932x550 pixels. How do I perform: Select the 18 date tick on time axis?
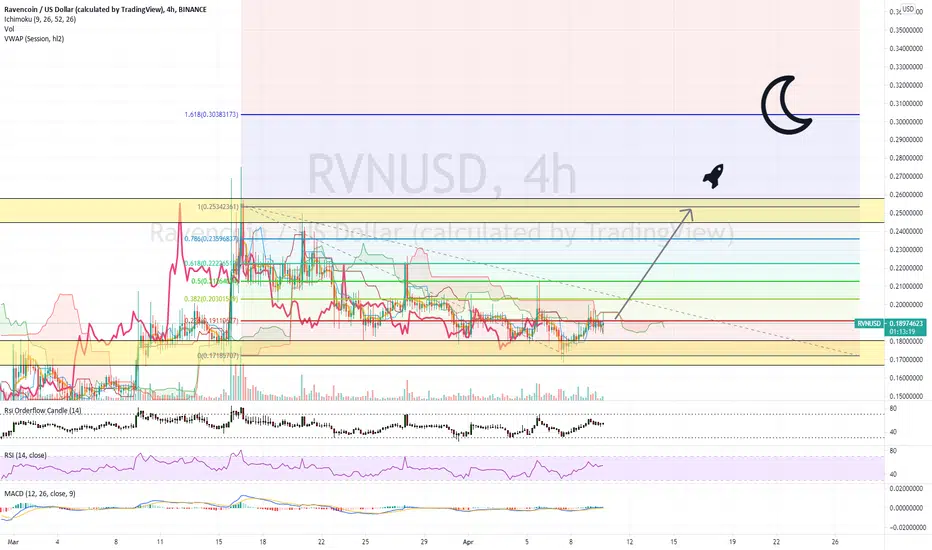(263, 542)
